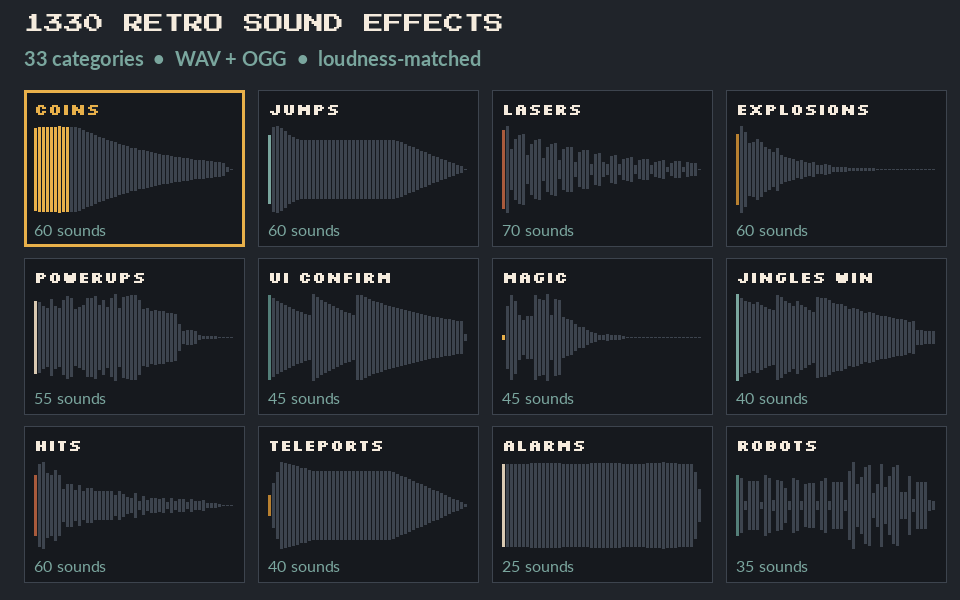Select the Jingles Win category card
Image resolution: width=960 pixels, height=600 pixels.
[836, 336]
